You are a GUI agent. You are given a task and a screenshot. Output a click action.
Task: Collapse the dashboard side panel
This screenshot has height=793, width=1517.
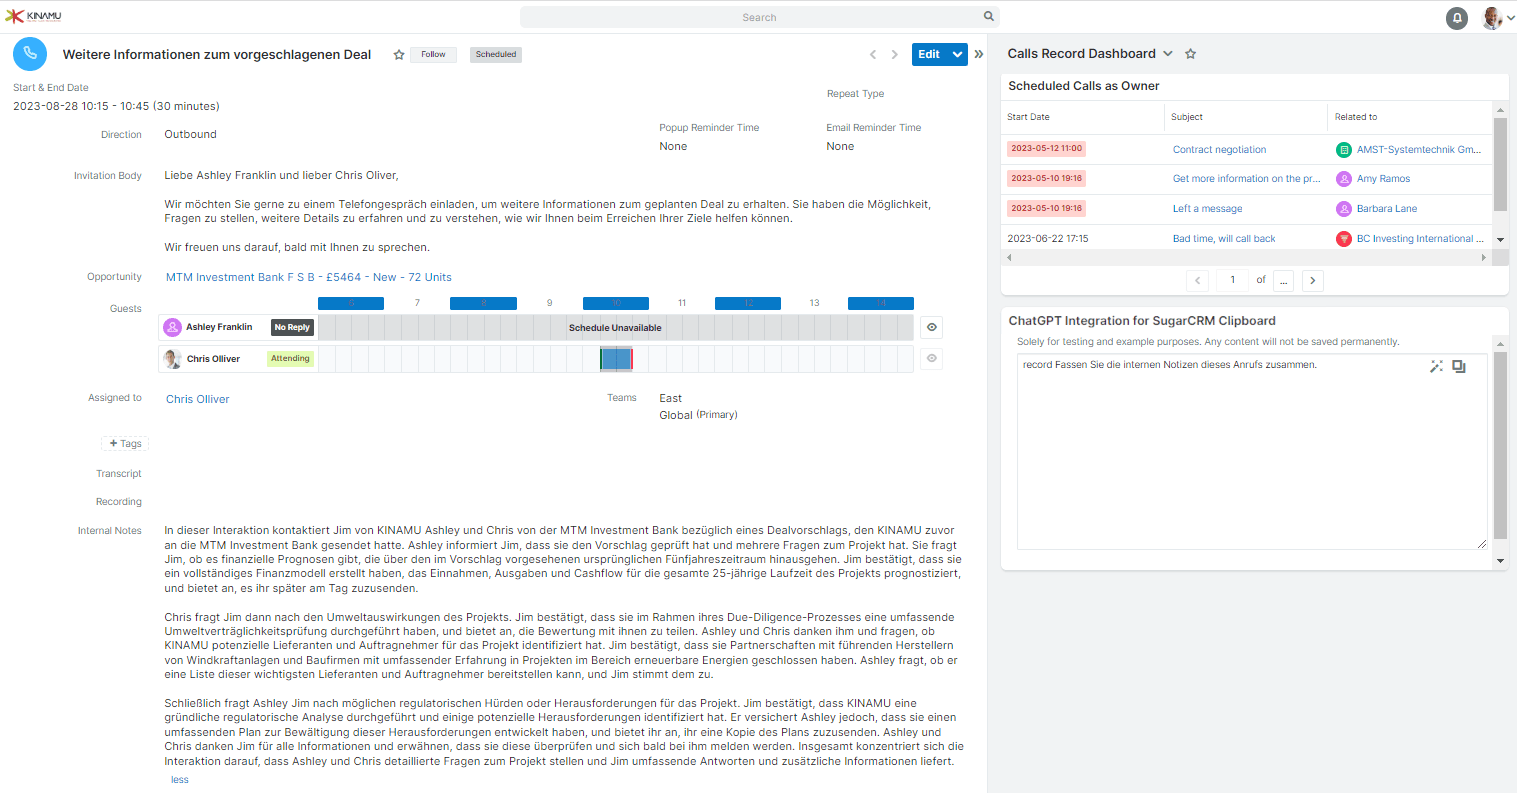[x=979, y=55]
